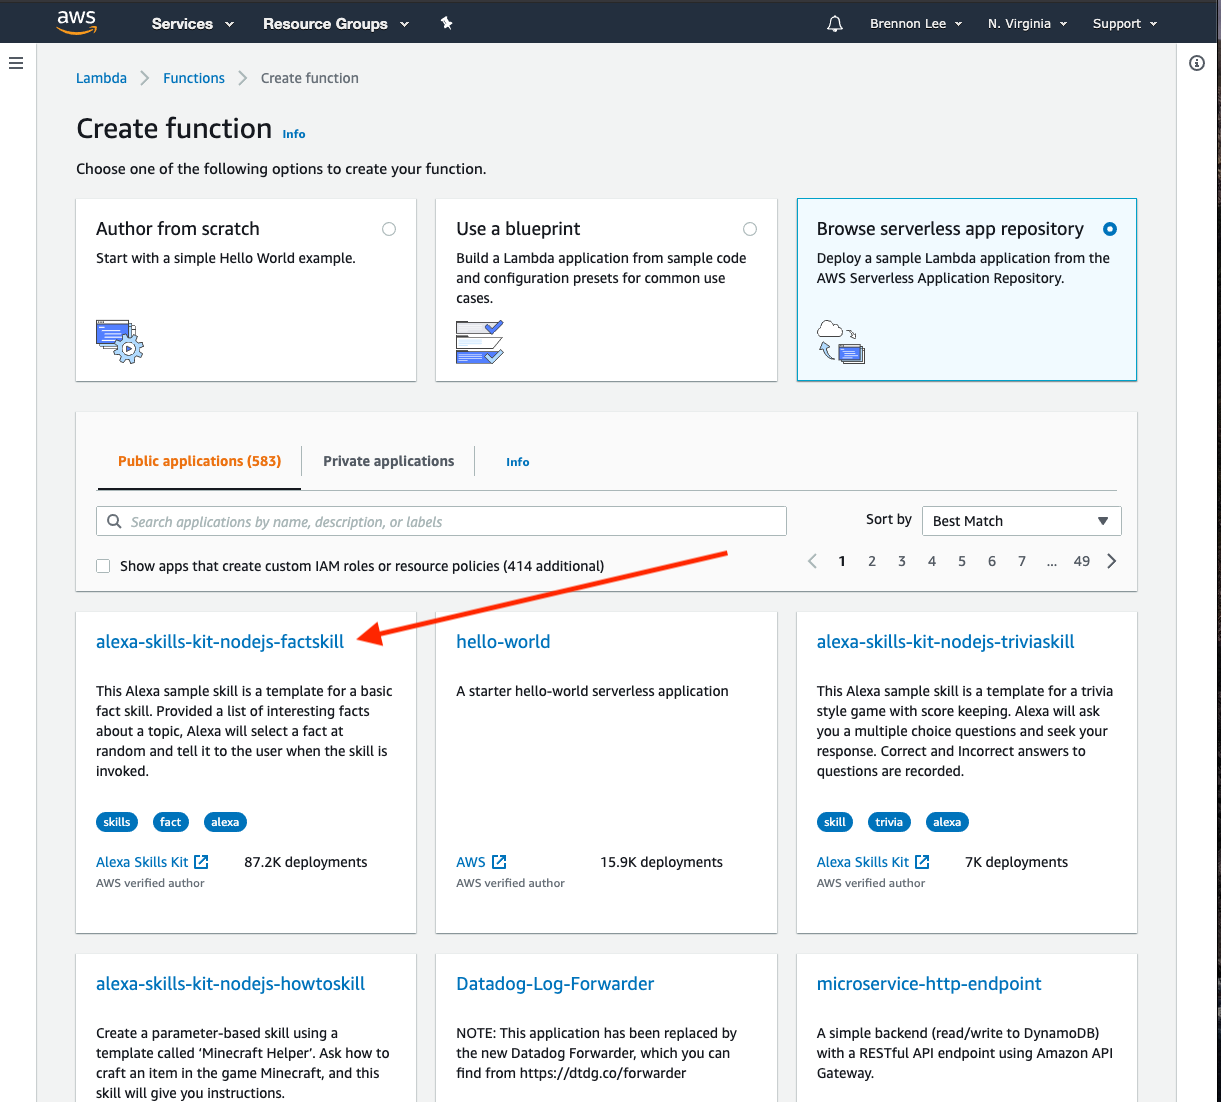1221x1102 pixels.
Task: Click Info link next to Create function
Action: [x=294, y=134]
